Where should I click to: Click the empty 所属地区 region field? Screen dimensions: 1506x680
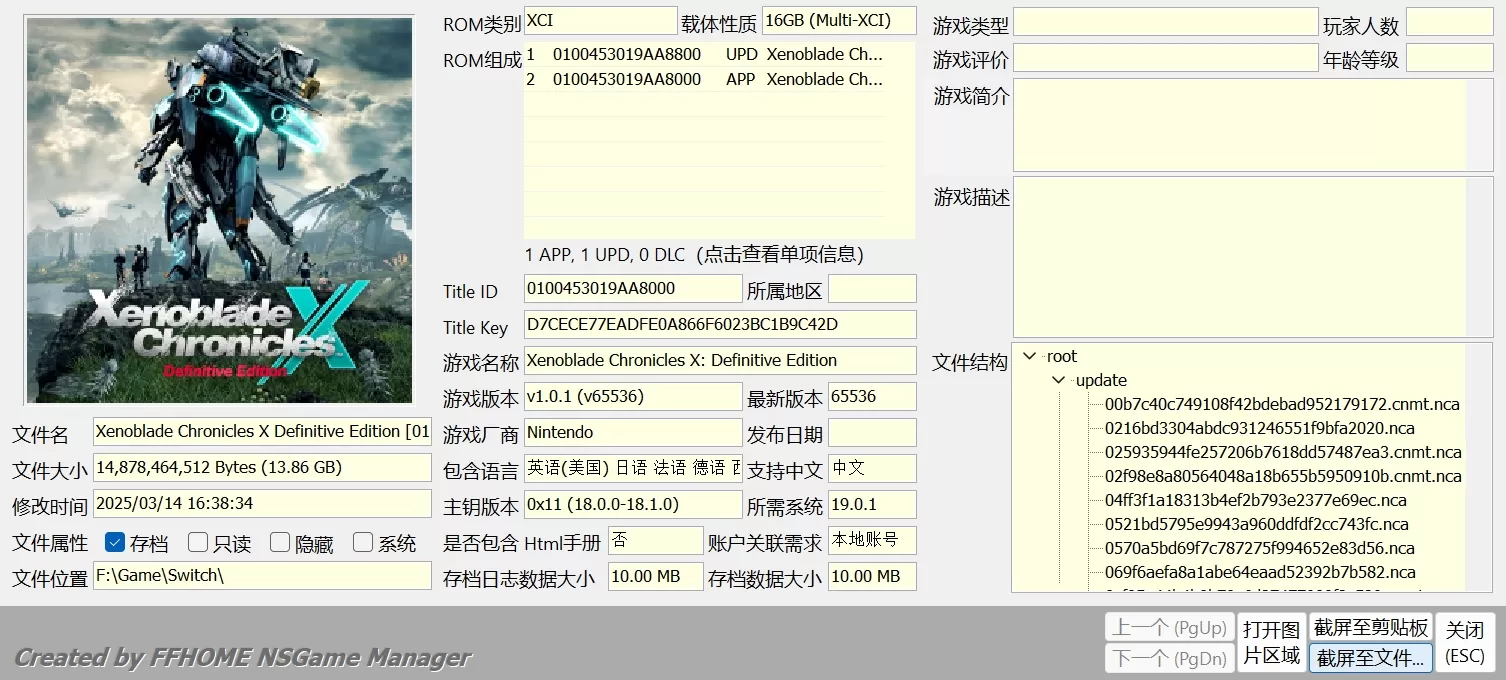coord(872,289)
